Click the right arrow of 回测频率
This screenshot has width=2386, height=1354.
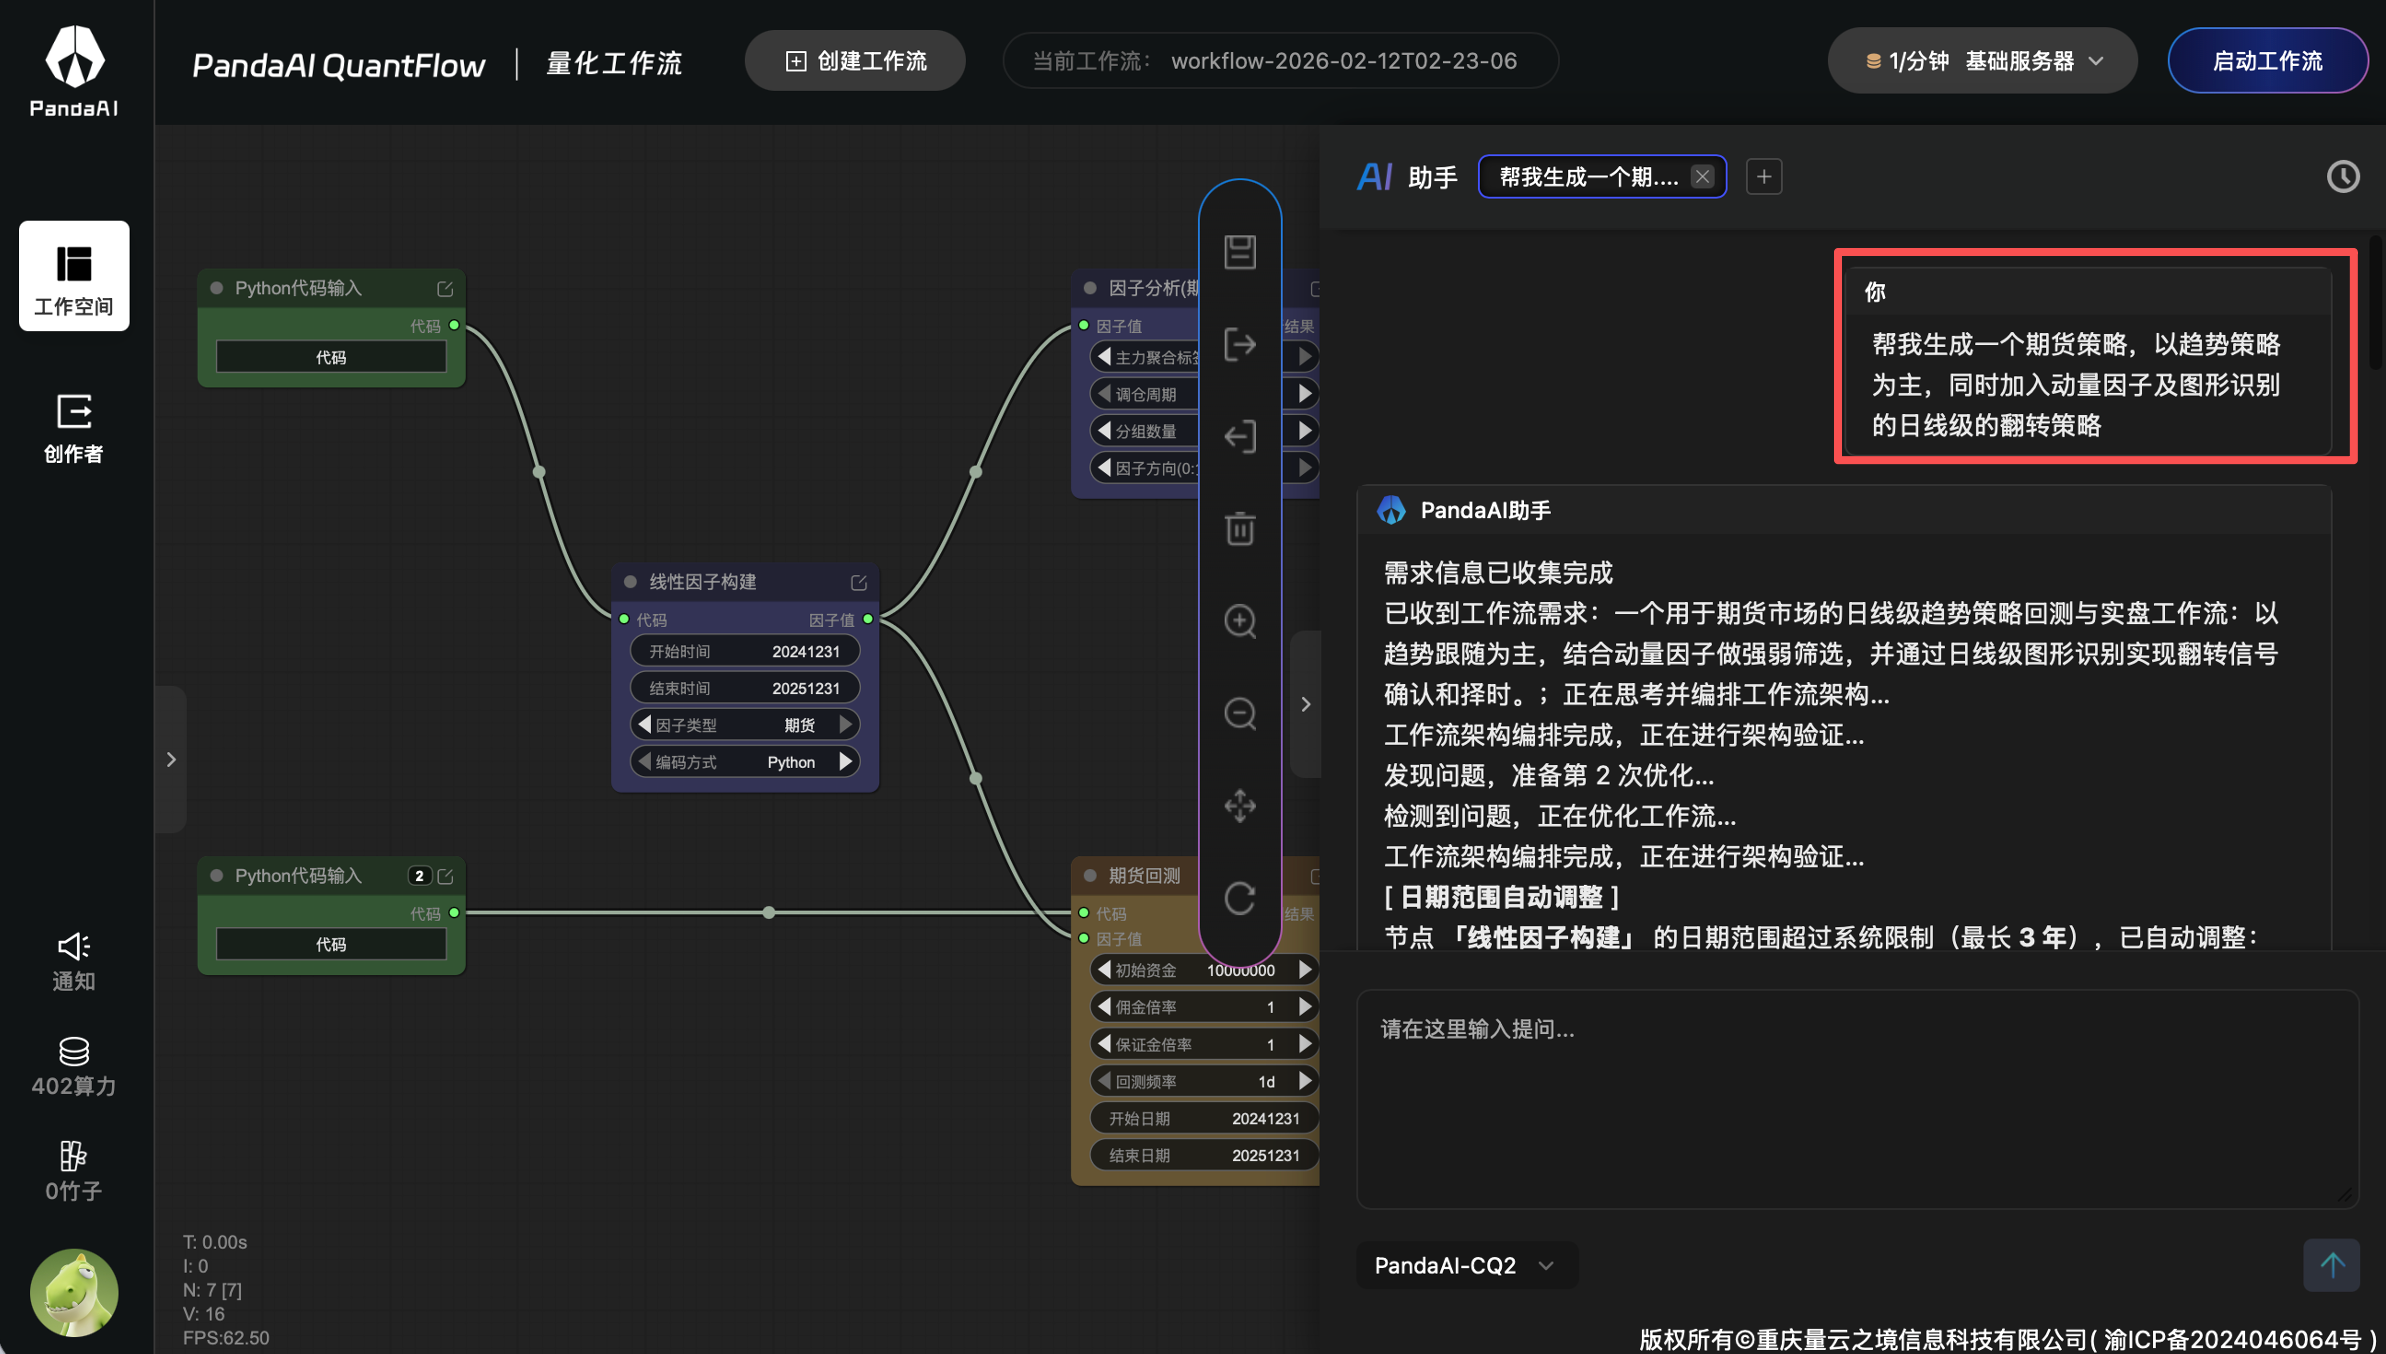tap(1305, 1081)
